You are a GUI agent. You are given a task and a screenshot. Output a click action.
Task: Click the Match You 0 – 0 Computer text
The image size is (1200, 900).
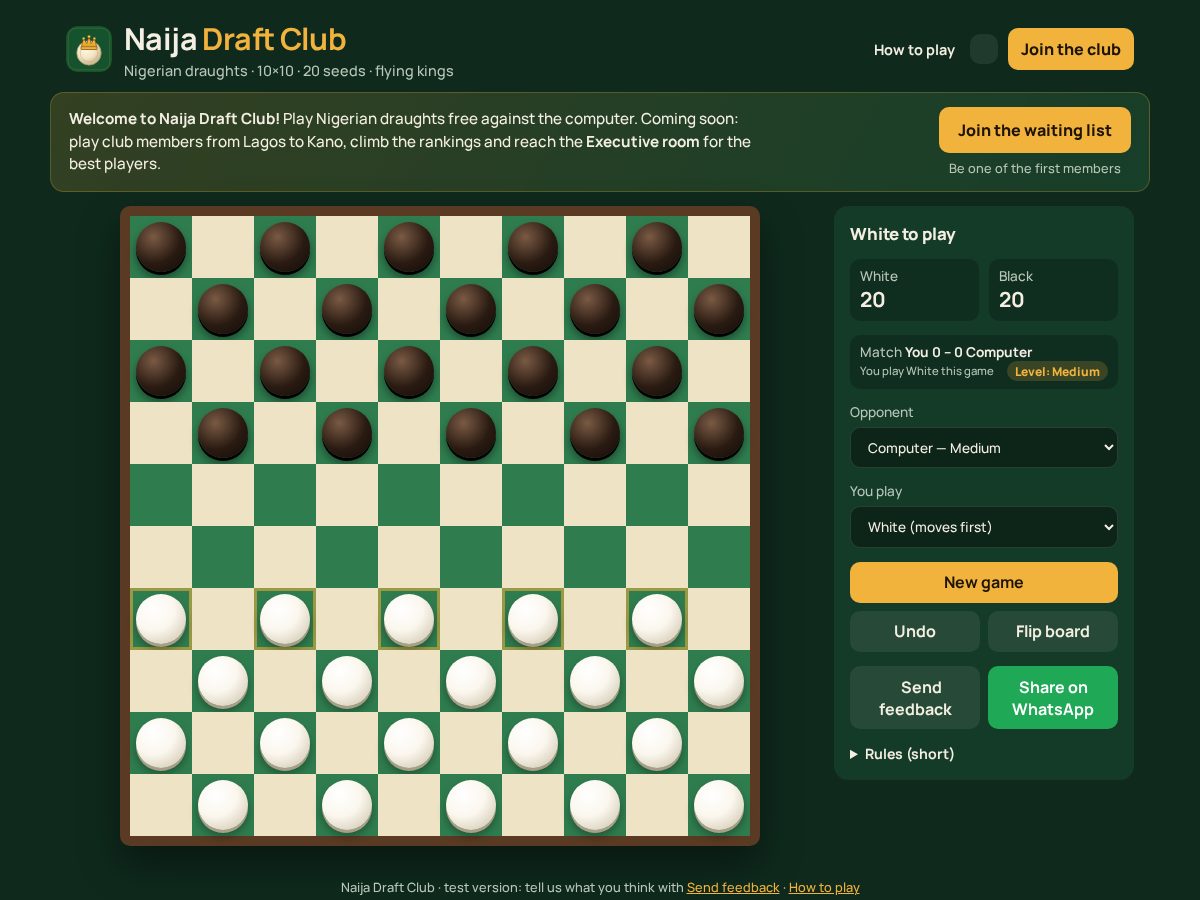pyautogui.click(x=946, y=352)
